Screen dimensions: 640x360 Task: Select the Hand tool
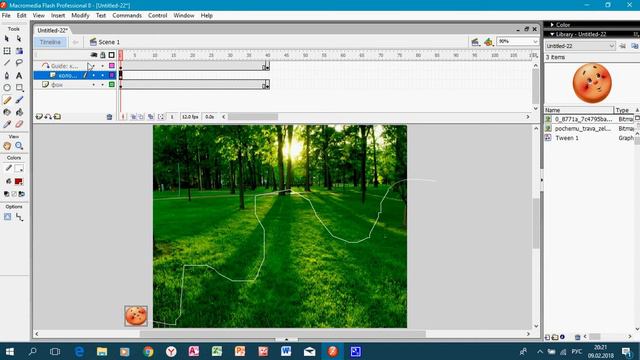point(7,146)
